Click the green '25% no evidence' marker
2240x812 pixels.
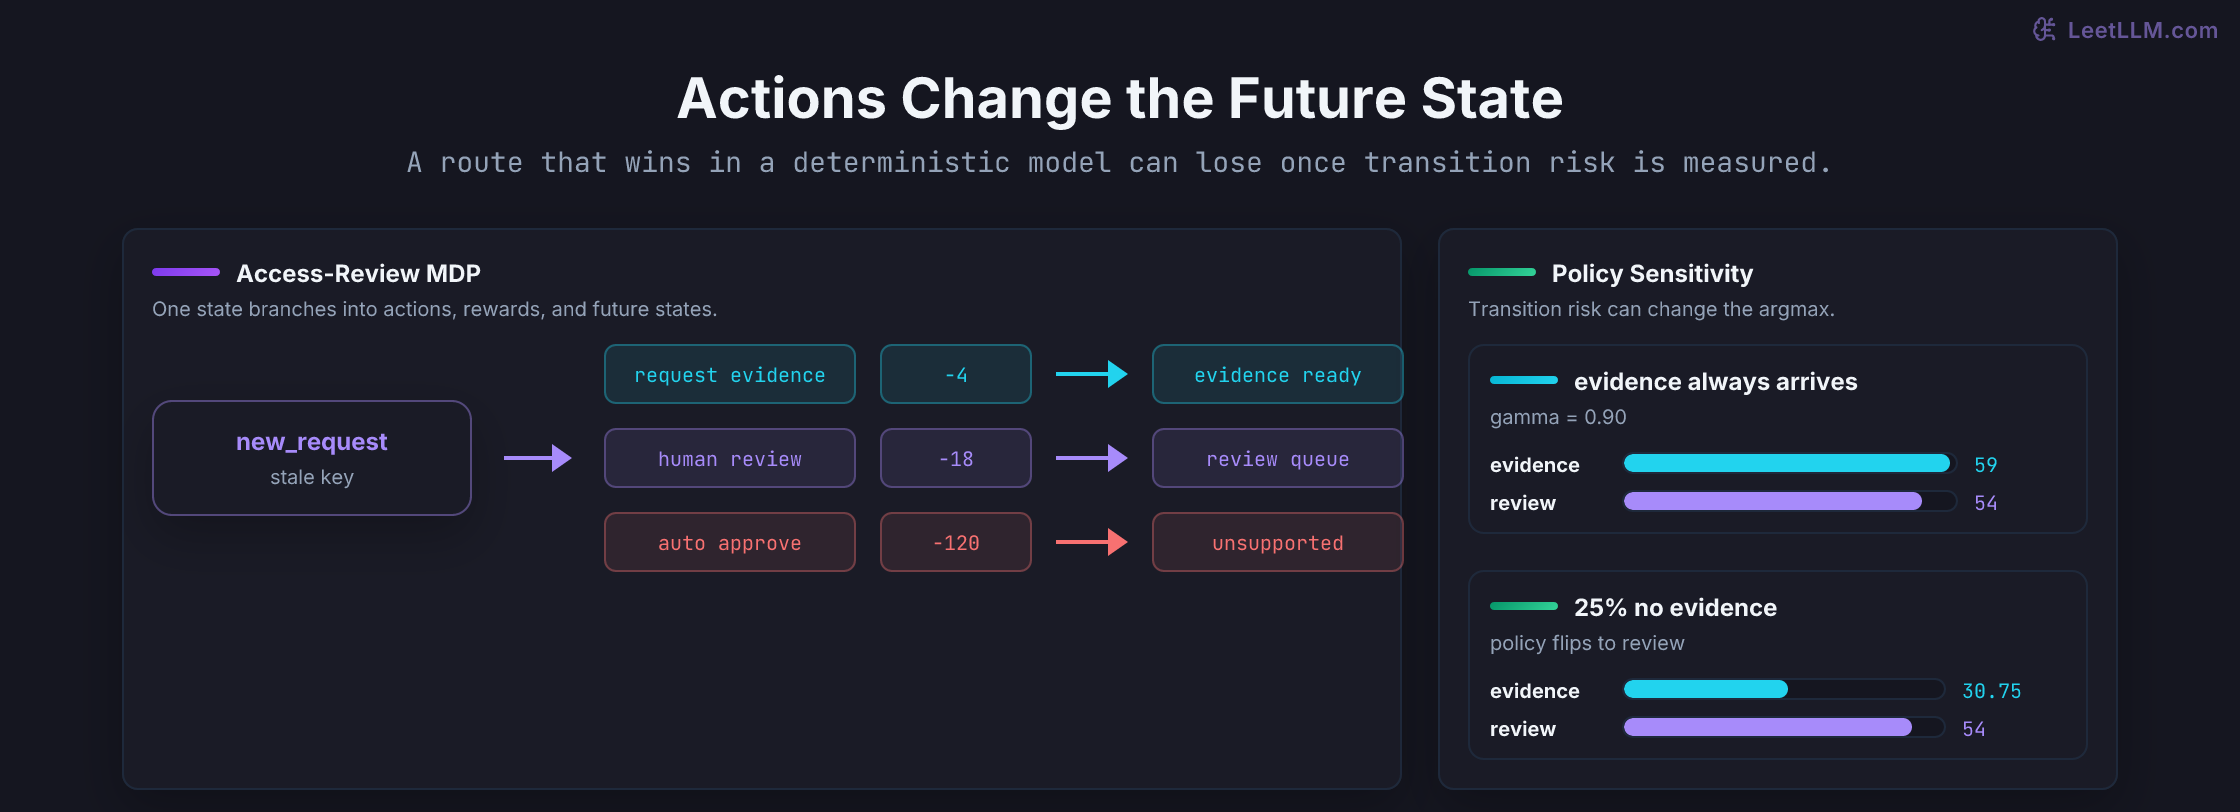tap(1524, 606)
